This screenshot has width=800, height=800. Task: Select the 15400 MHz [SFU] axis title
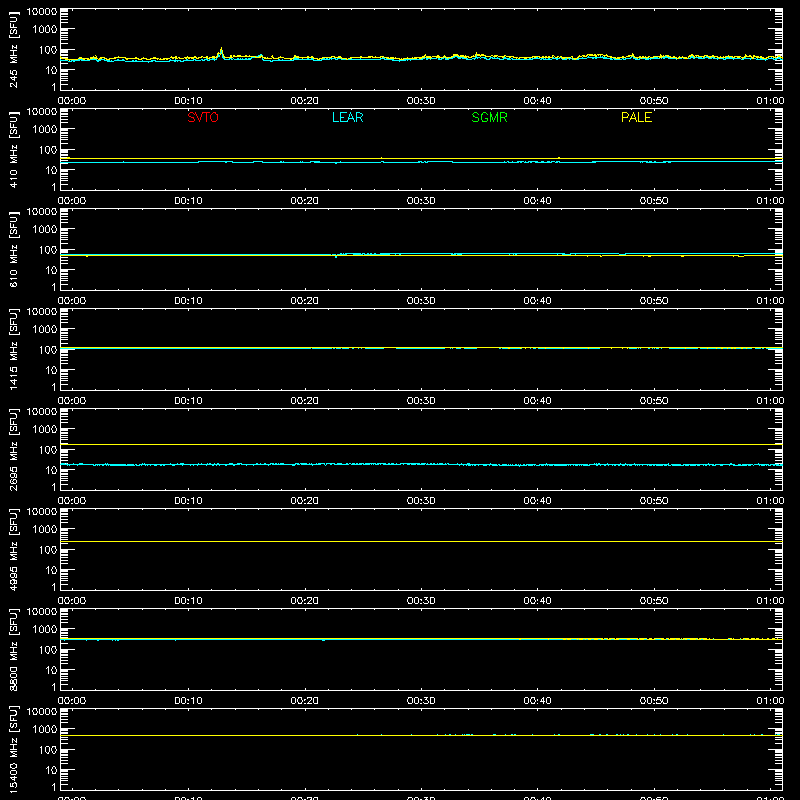point(14,749)
